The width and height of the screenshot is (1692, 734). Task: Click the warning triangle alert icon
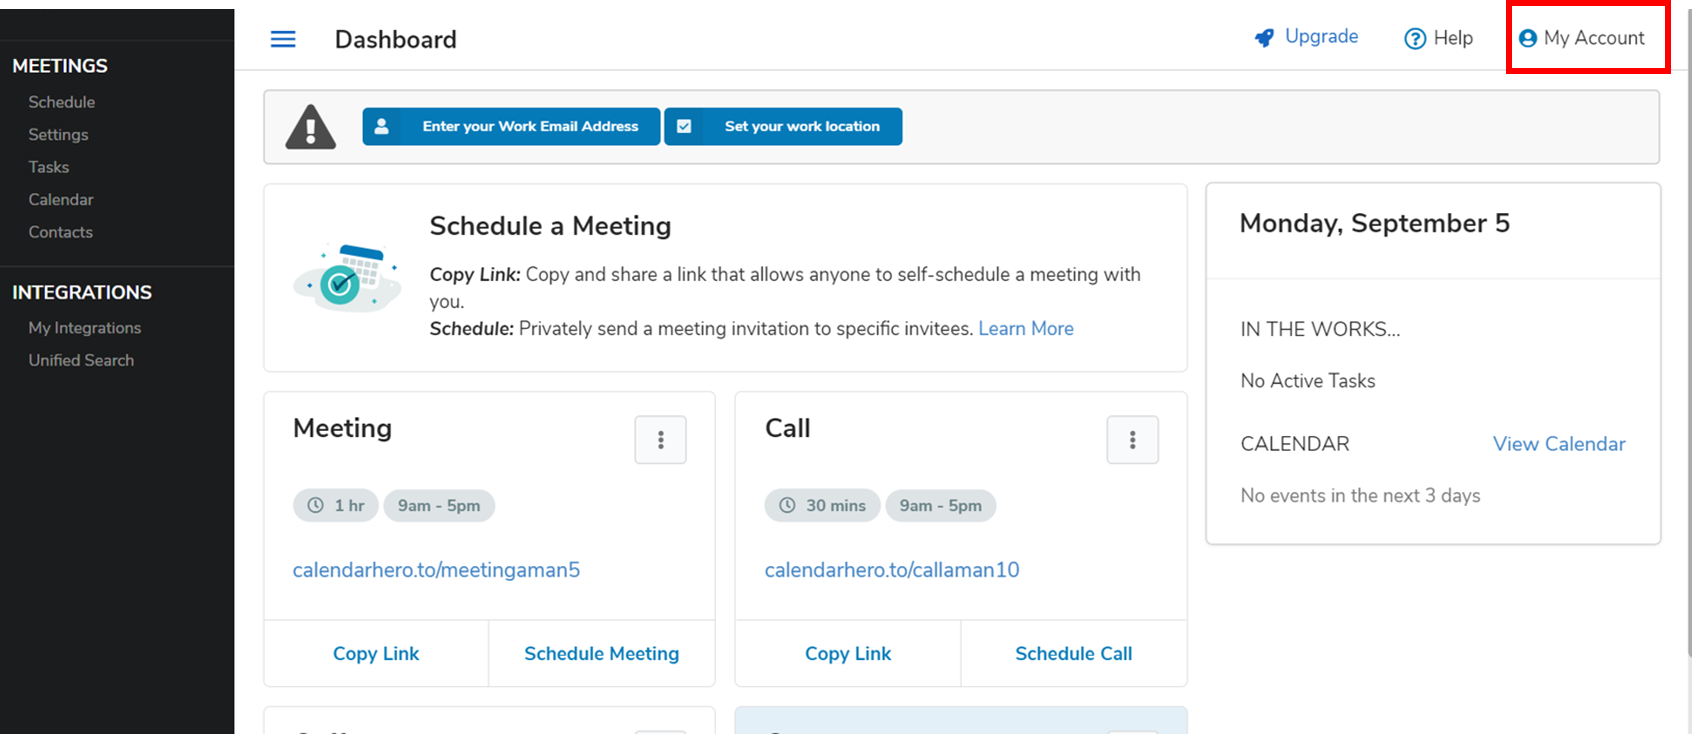(x=311, y=127)
